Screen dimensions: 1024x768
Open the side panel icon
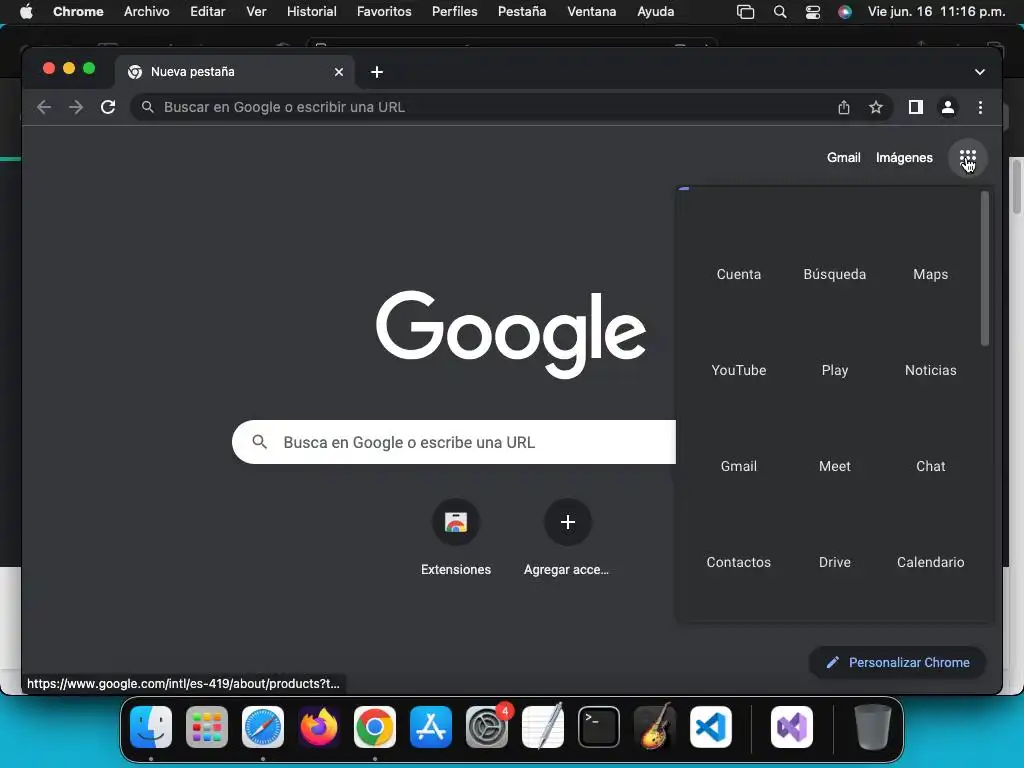pos(916,107)
